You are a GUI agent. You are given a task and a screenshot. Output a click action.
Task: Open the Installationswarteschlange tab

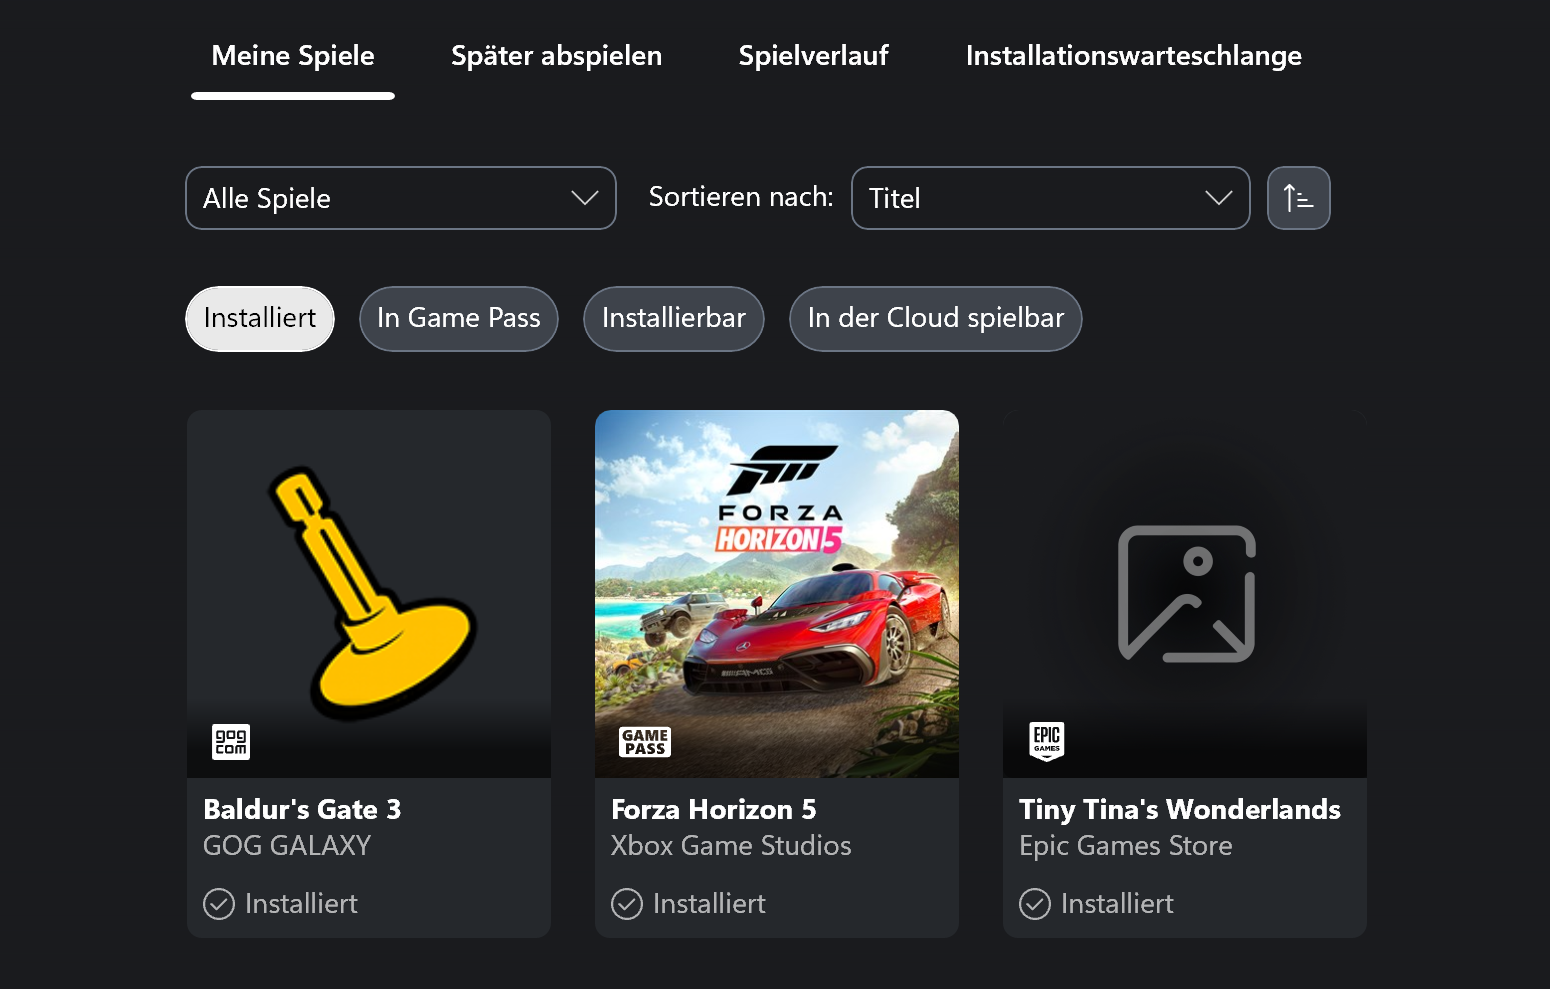[x=1134, y=56]
